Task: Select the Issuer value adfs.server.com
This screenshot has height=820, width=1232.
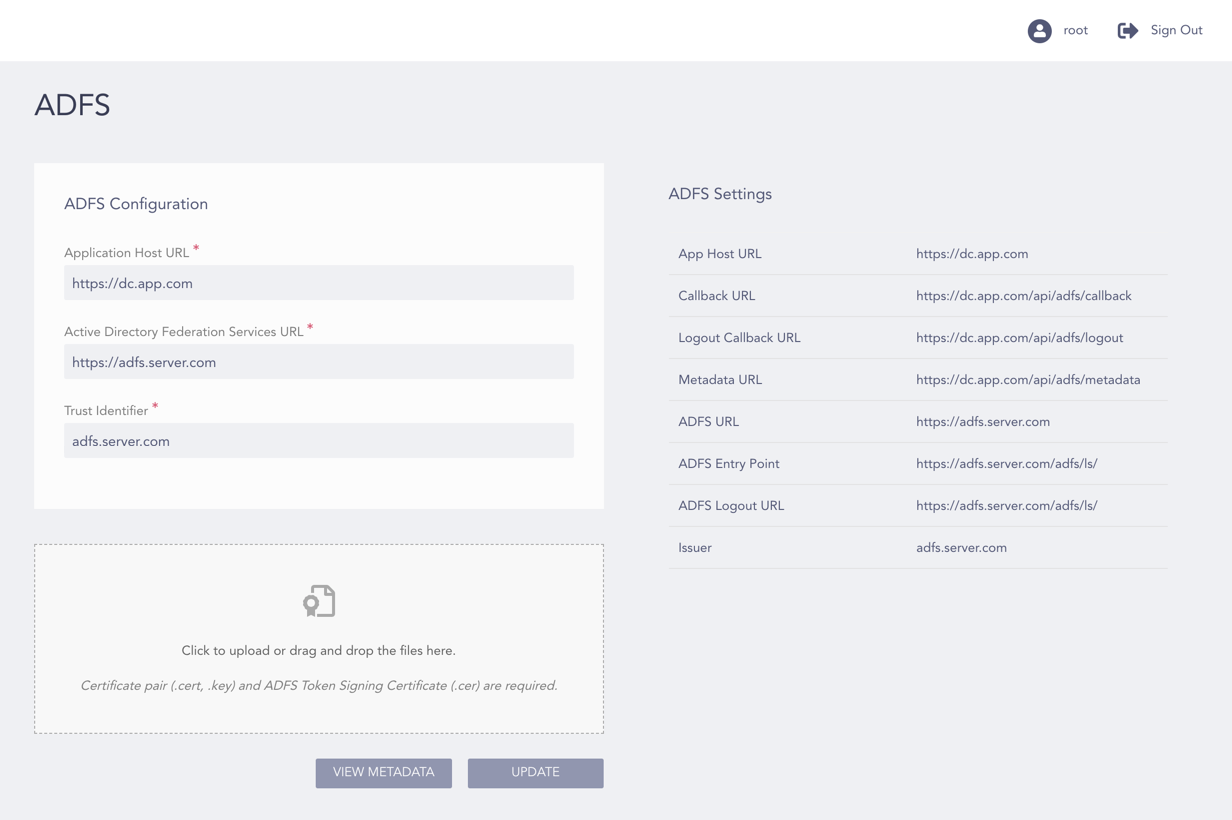Action: click(x=961, y=548)
